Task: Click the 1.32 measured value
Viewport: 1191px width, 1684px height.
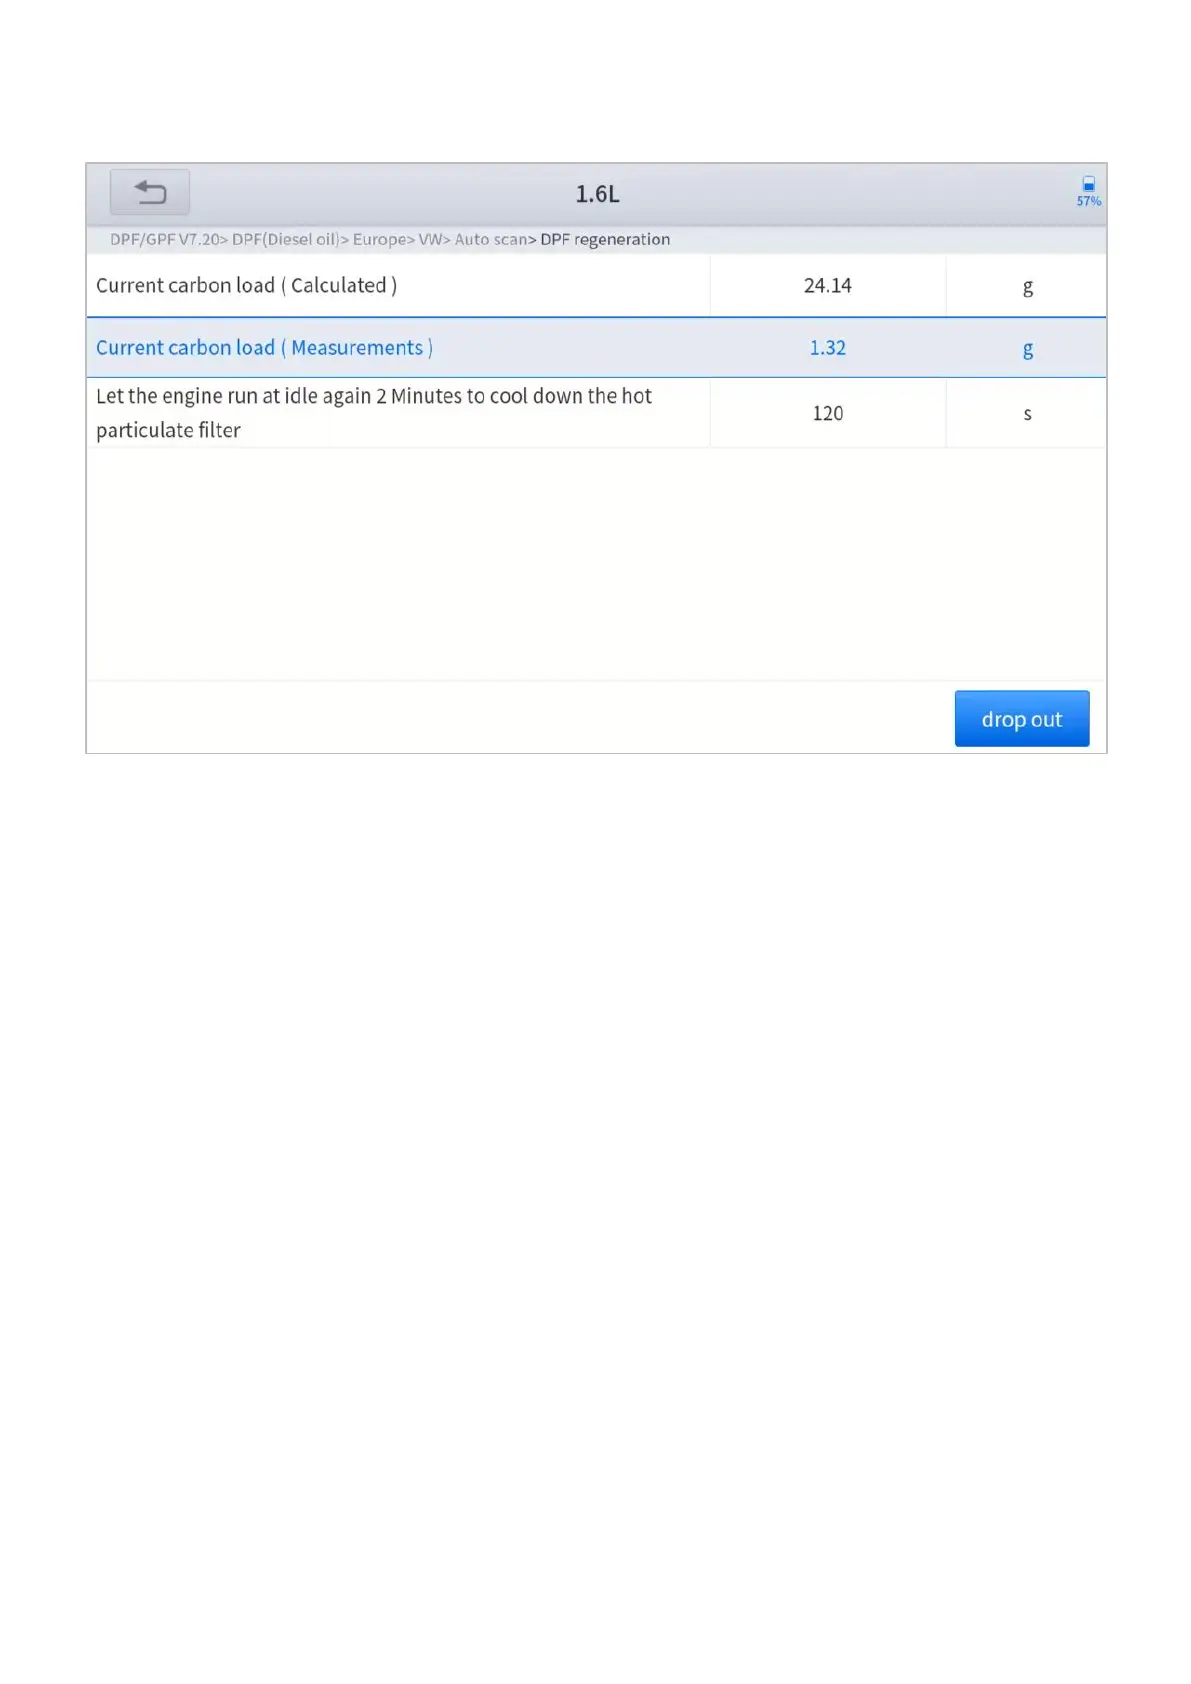Action: coord(827,348)
